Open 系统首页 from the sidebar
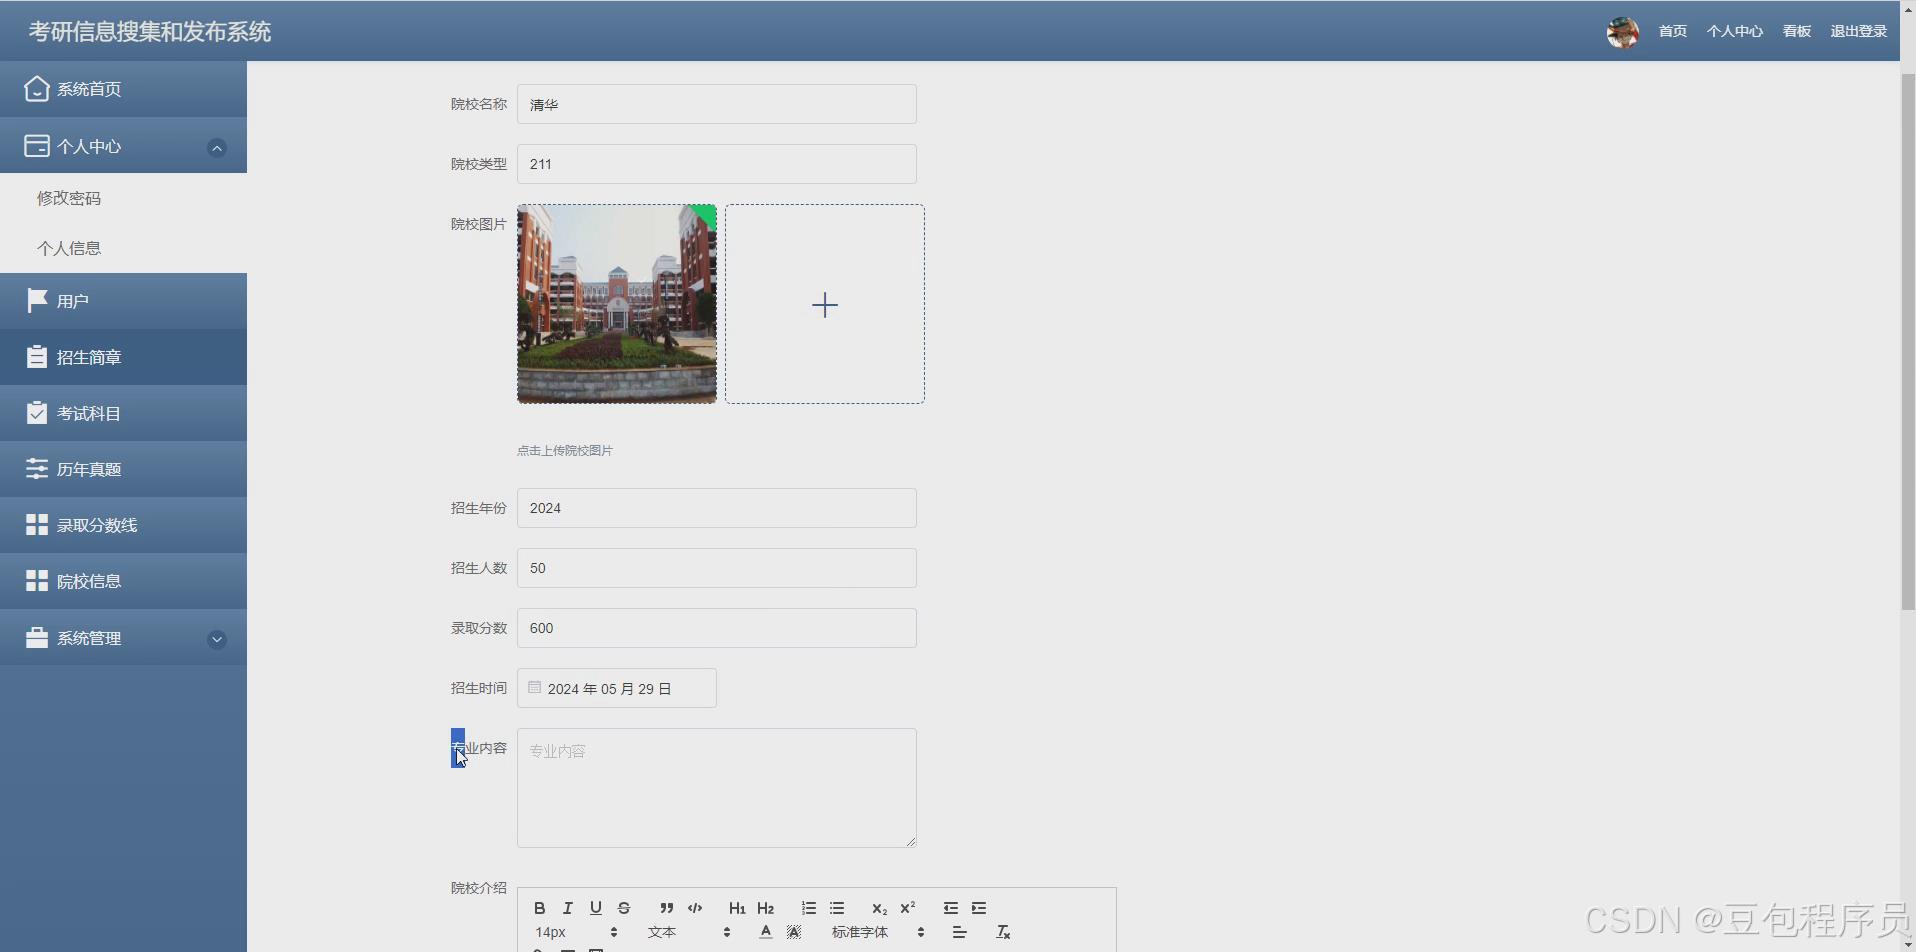Screen dimensions: 1916x952 123,89
